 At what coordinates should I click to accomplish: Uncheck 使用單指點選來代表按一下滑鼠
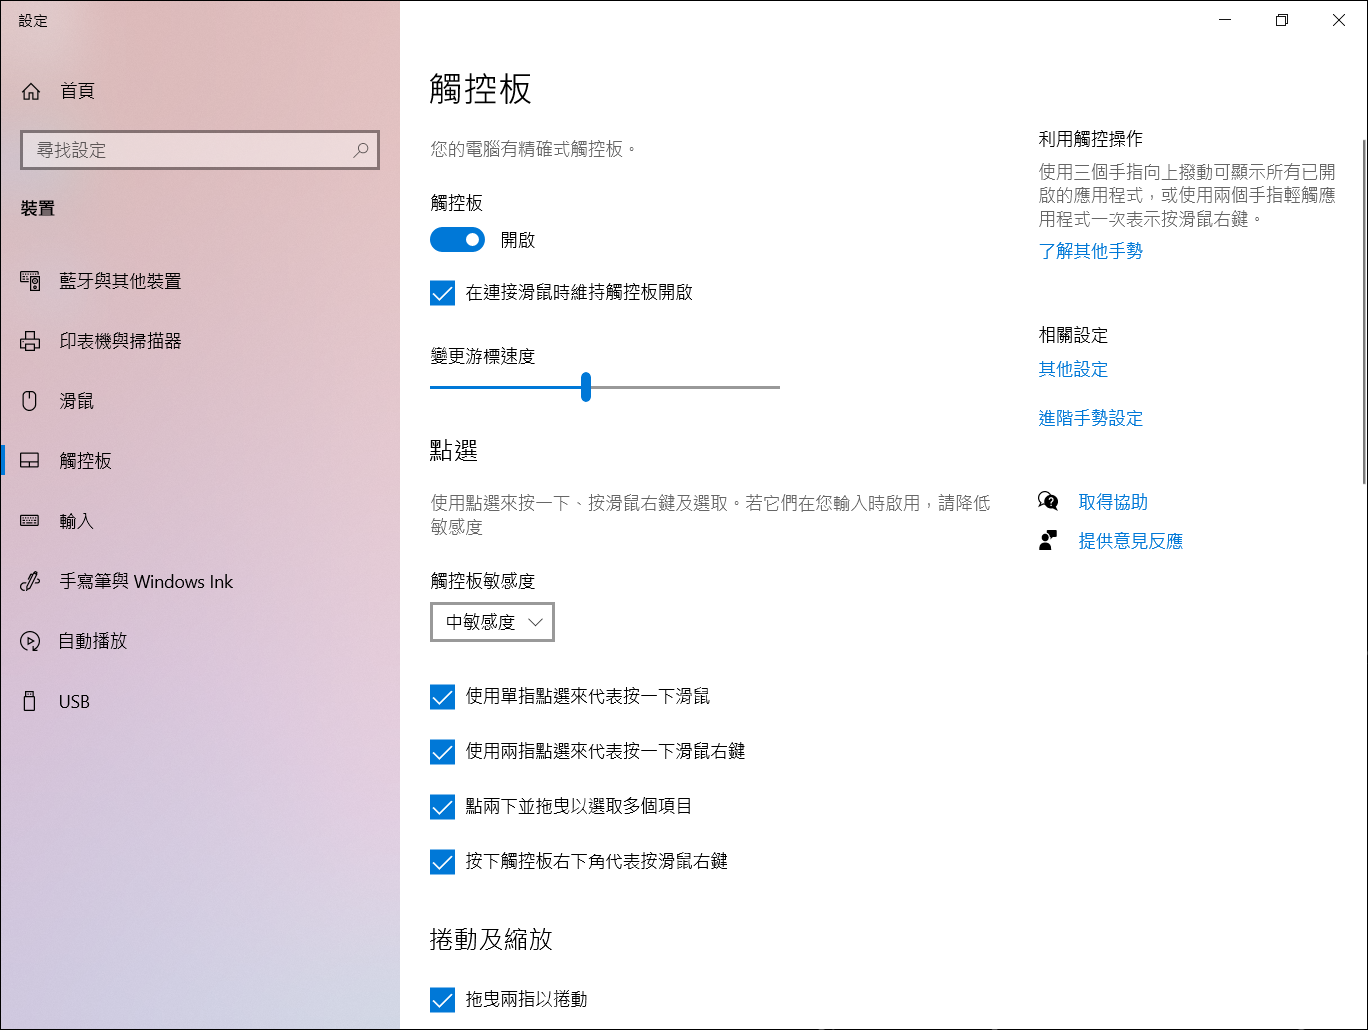point(442,697)
